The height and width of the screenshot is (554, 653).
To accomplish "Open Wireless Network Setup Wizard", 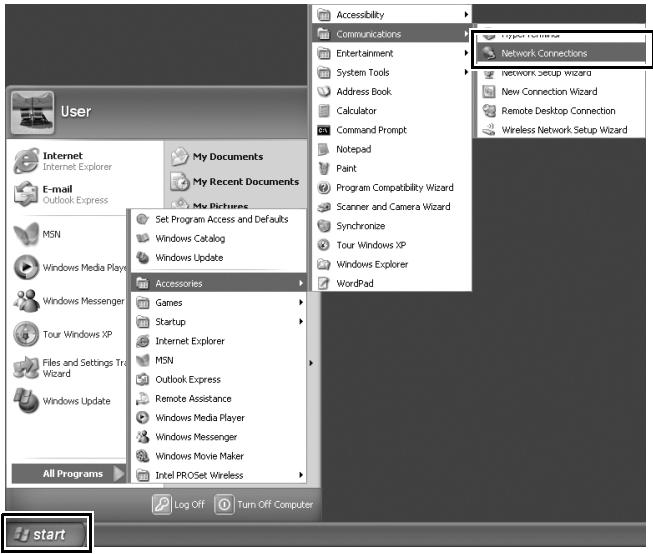I will click(x=561, y=130).
